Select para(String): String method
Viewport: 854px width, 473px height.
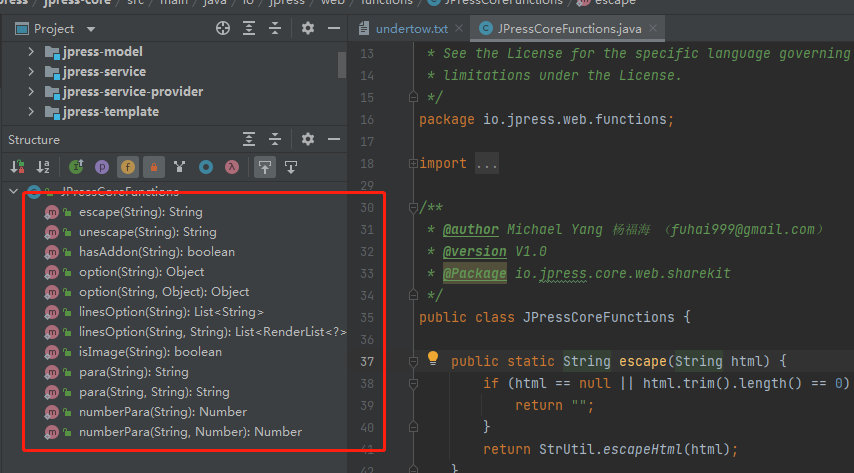point(134,372)
